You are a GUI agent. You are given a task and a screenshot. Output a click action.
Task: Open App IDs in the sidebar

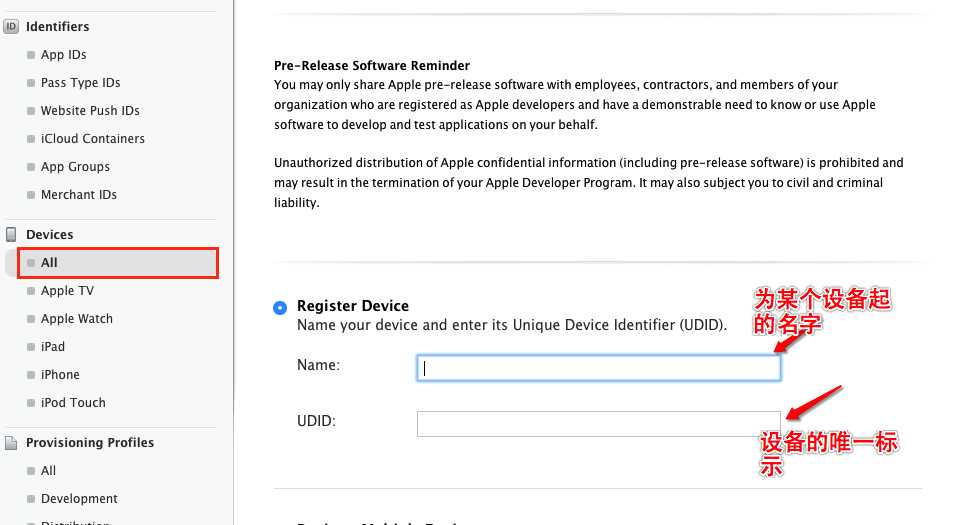63,55
